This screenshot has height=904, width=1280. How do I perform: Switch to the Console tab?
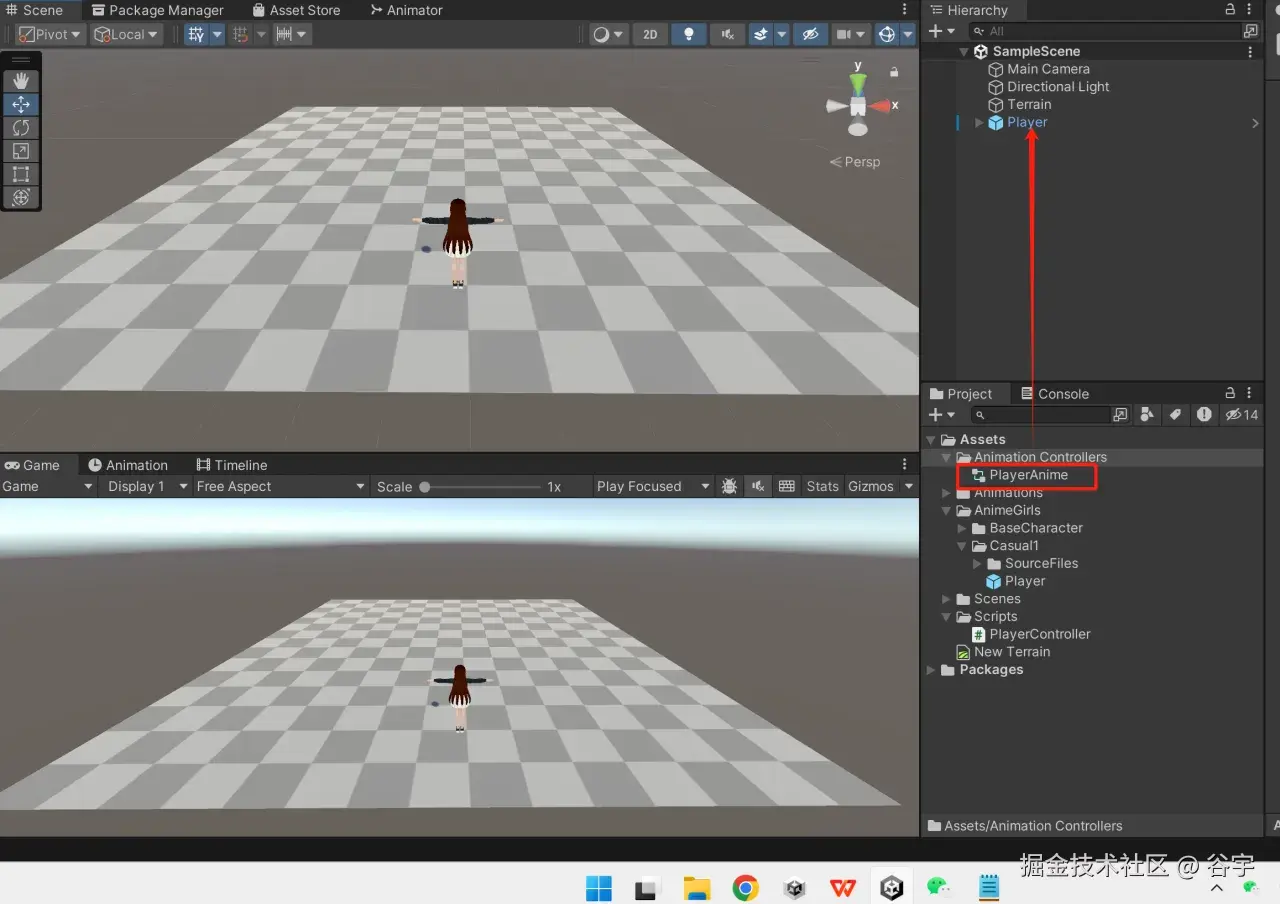click(1055, 394)
